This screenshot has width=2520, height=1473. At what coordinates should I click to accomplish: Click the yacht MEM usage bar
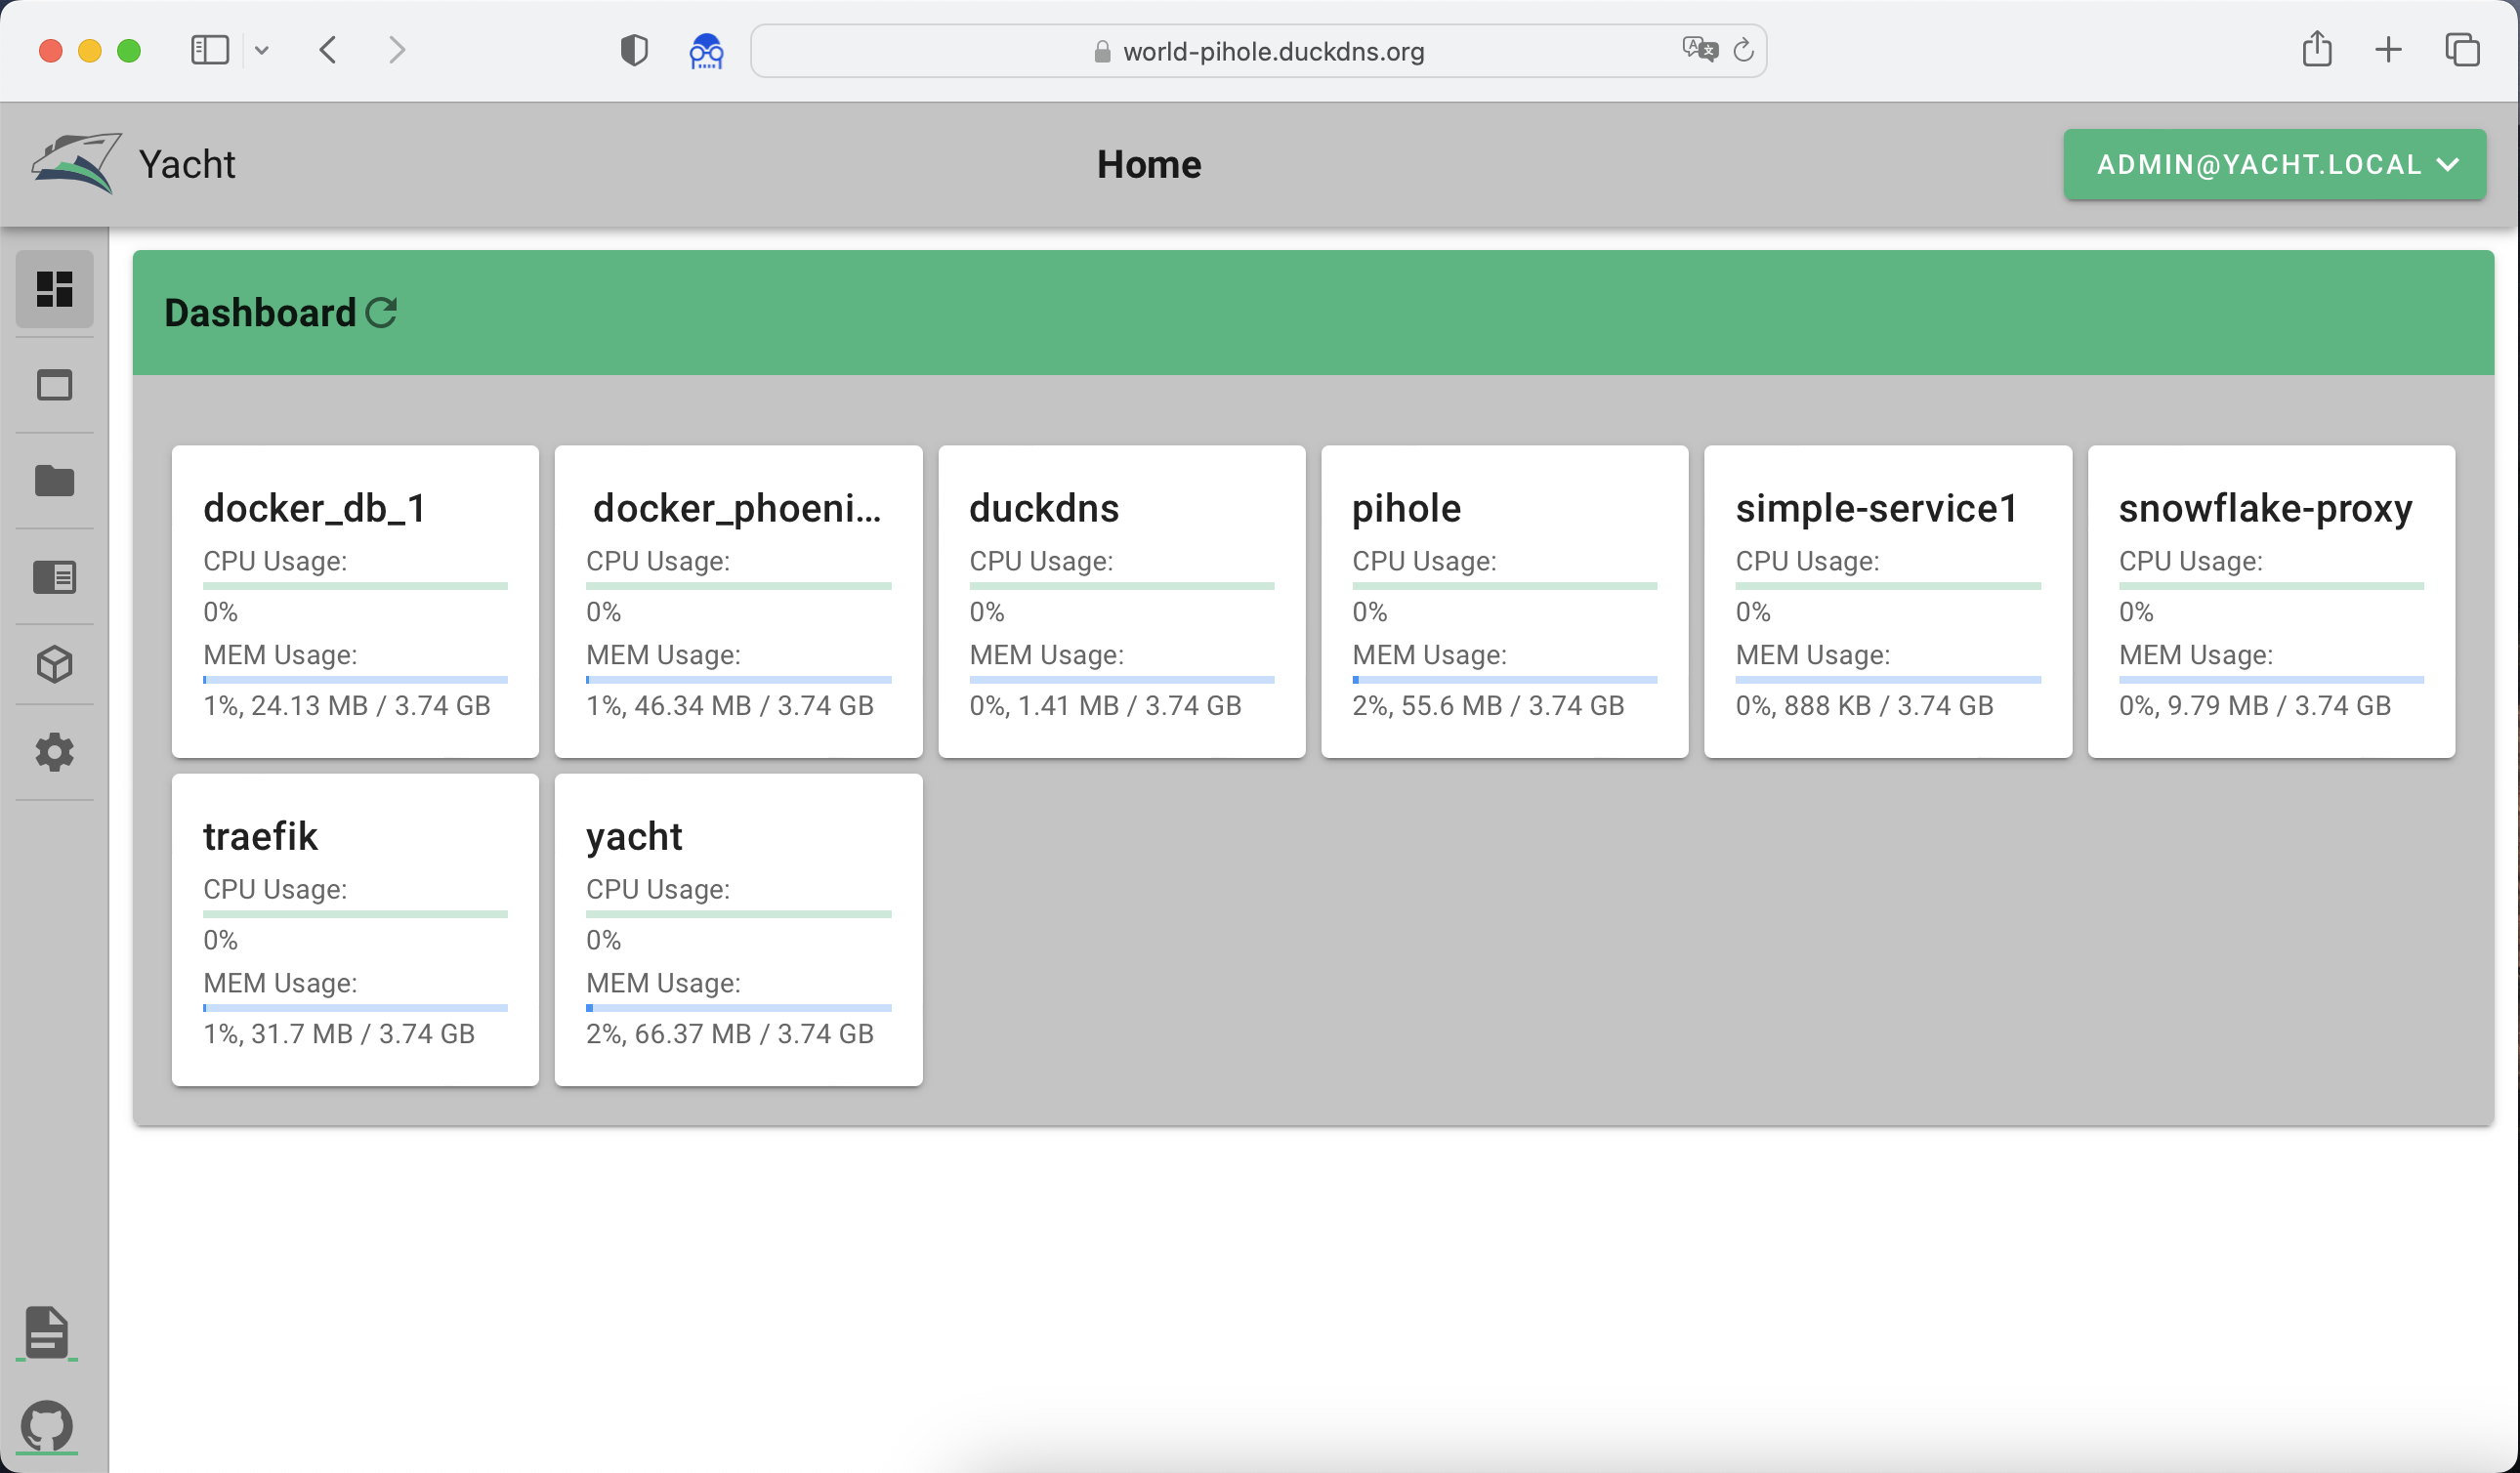click(x=738, y=1008)
